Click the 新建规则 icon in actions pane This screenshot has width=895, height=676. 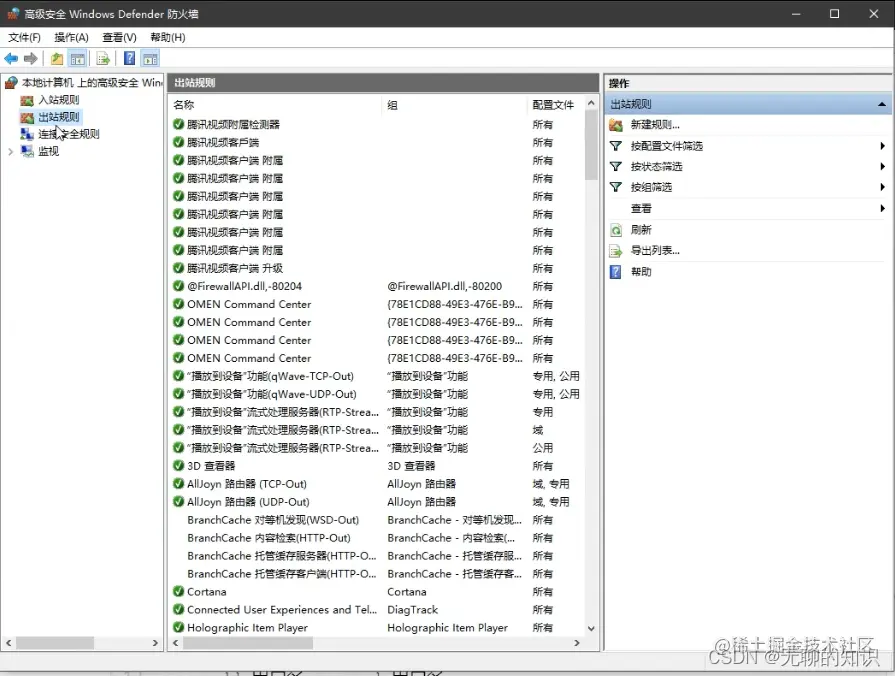click(616, 125)
